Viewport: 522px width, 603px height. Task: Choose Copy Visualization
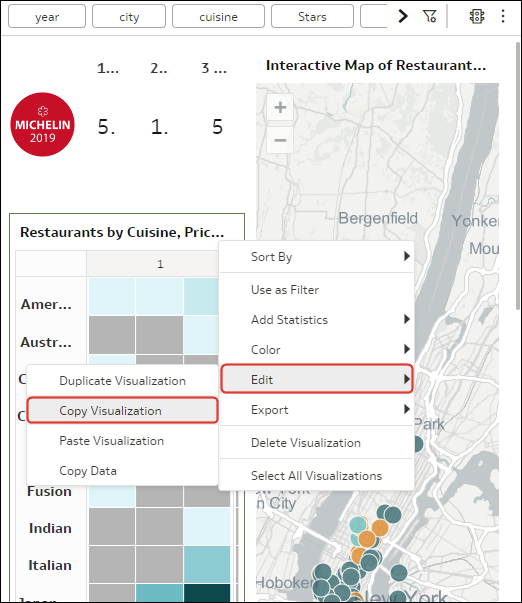pos(123,410)
